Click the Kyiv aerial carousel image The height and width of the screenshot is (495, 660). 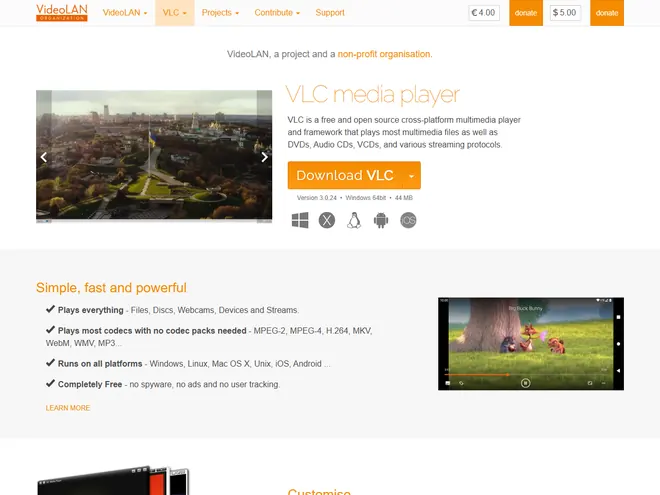coord(154,156)
